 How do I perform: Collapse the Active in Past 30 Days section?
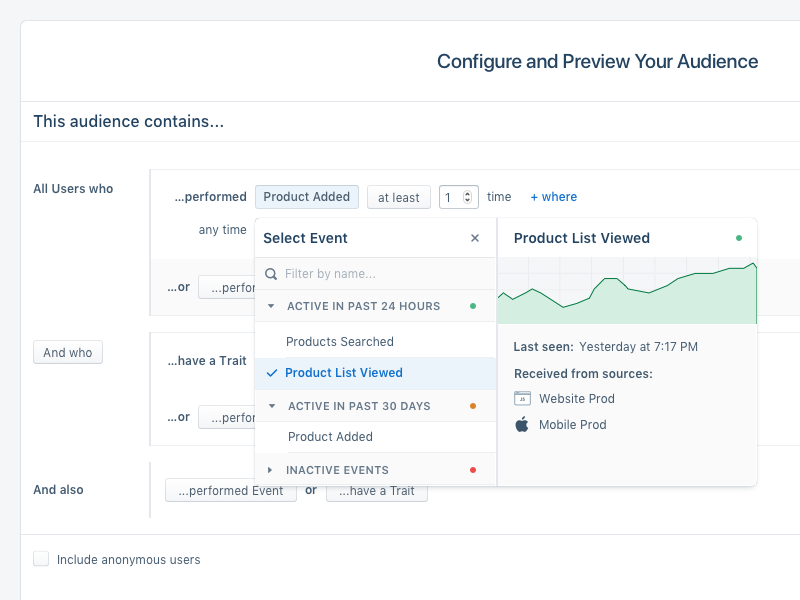[x=271, y=406]
